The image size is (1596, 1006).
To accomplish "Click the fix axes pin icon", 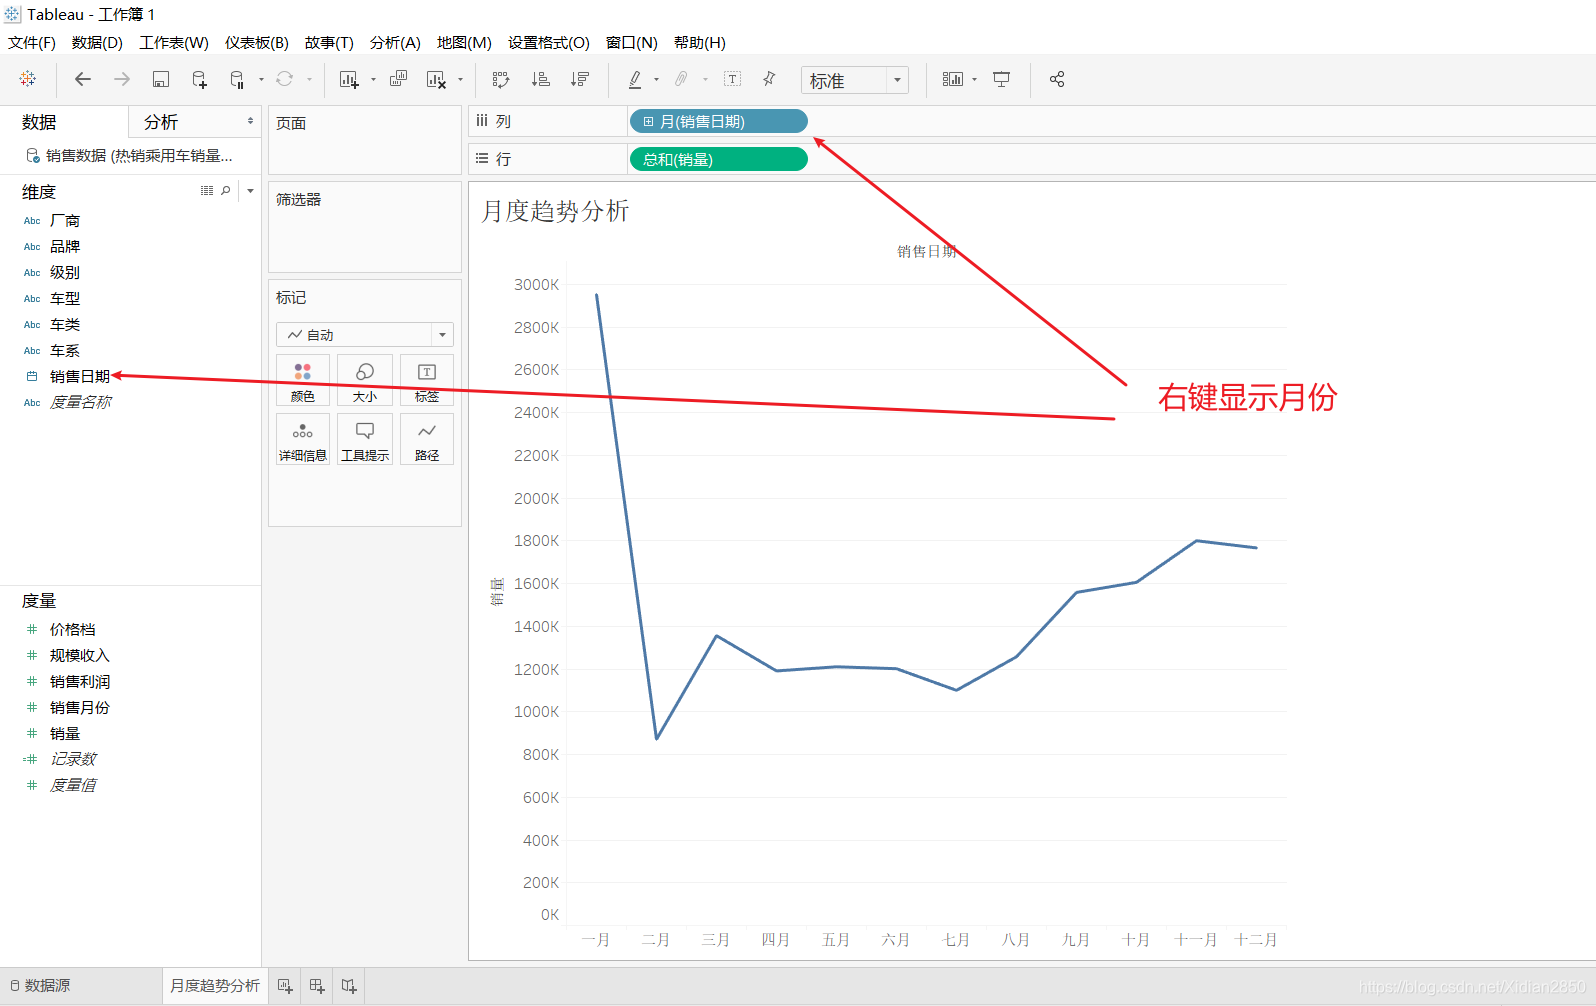I will [769, 79].
